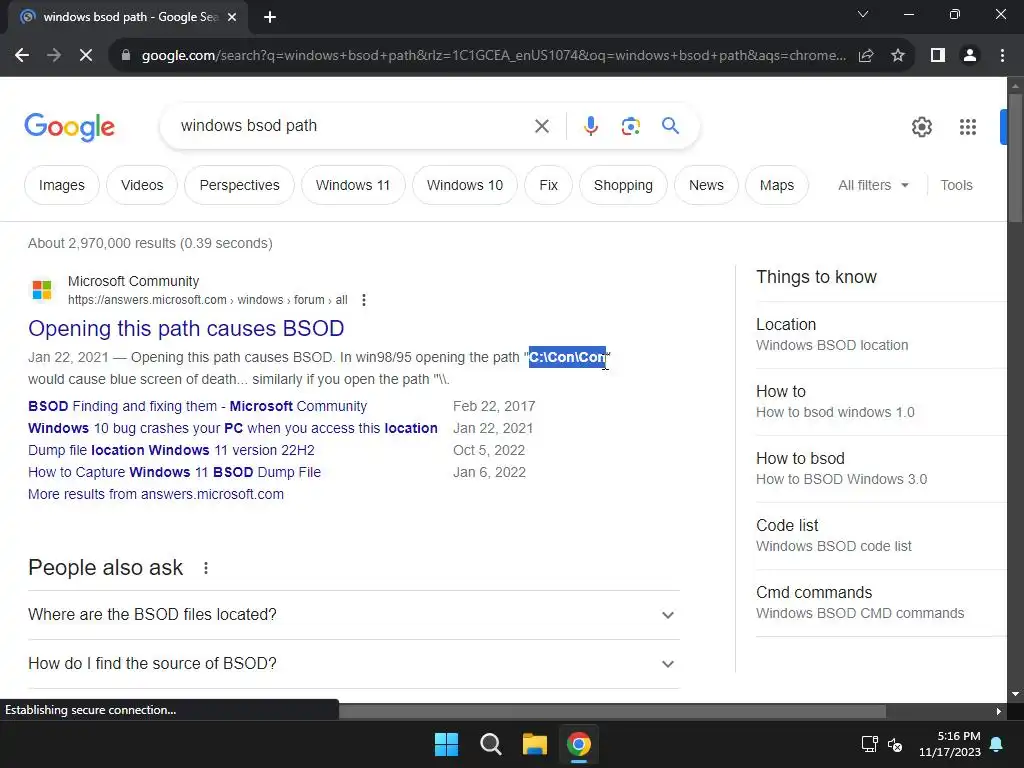Select the Windows 11 filter chip

coord(353,185)
